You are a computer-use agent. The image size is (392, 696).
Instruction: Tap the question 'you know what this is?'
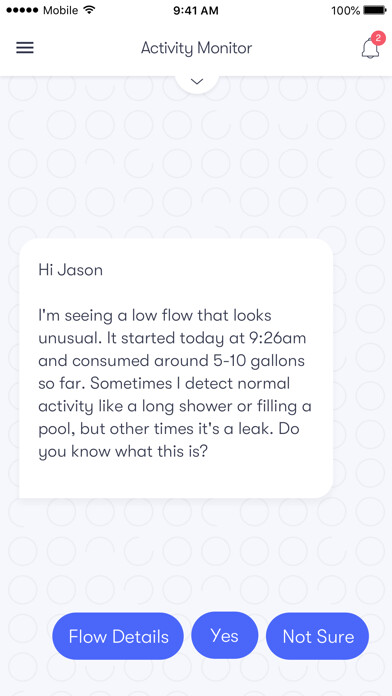click(x=123, y=452)
